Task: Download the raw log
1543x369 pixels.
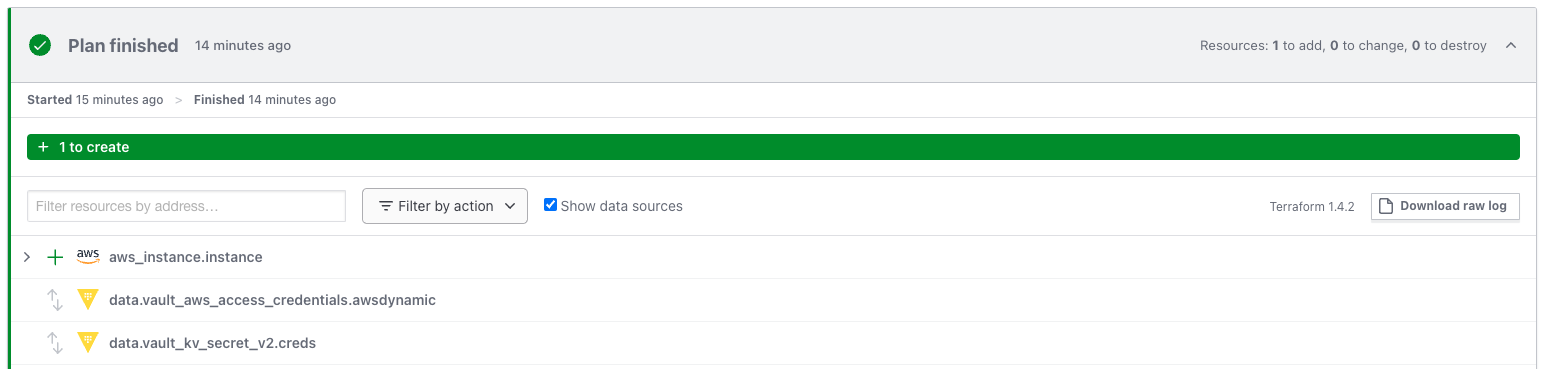Action: coord(1445,206)
